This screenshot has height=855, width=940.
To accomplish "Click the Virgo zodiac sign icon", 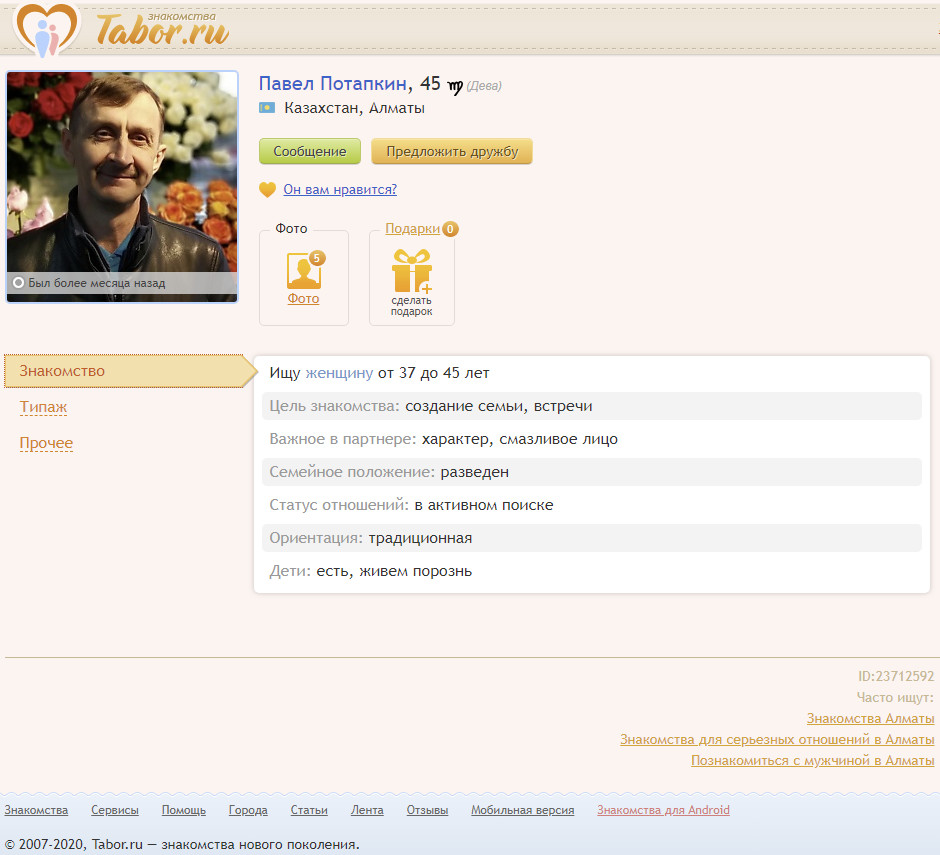I will [455, 87].
